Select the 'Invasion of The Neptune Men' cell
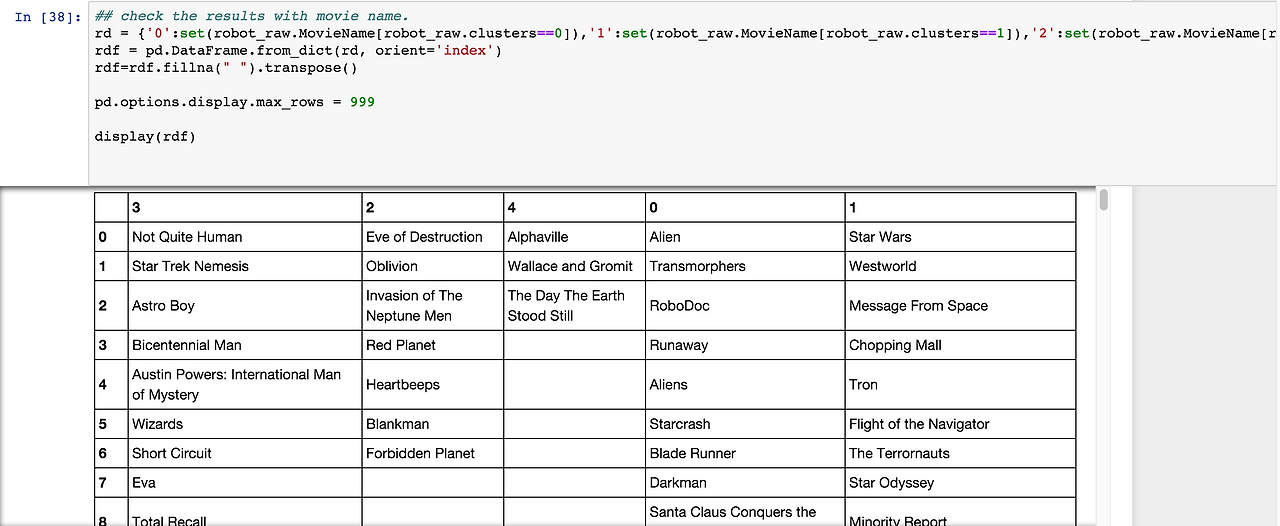This screenshot has height=526, width=1280. coord(433,305)
